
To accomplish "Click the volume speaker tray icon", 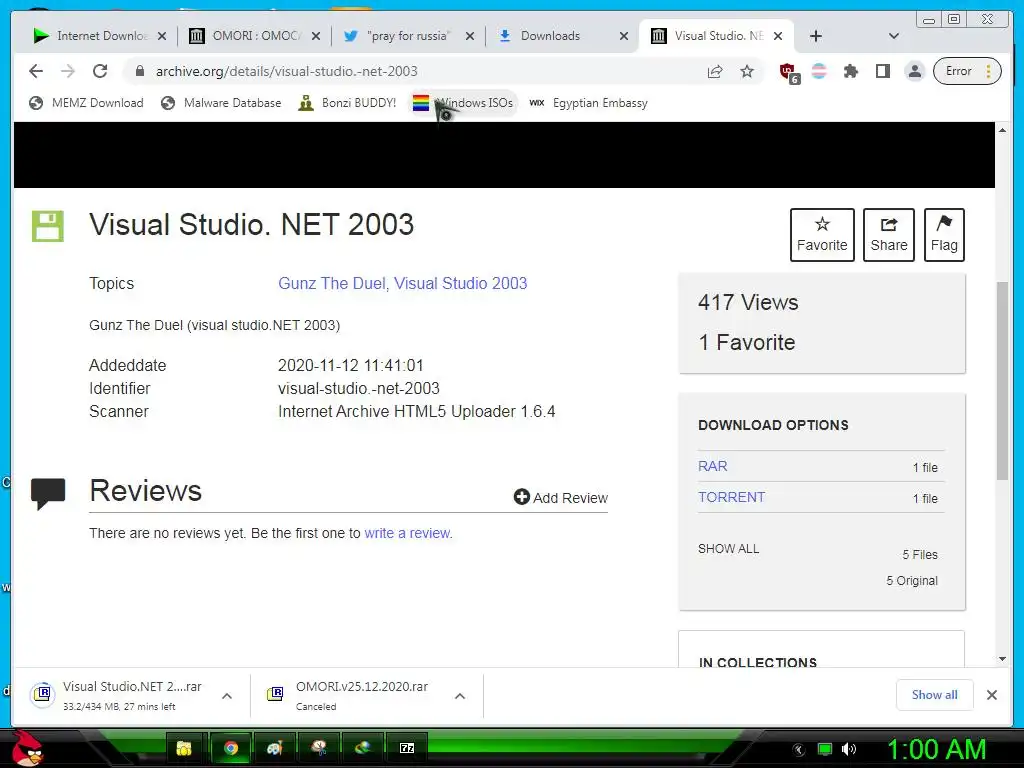I will pos(849,749).
